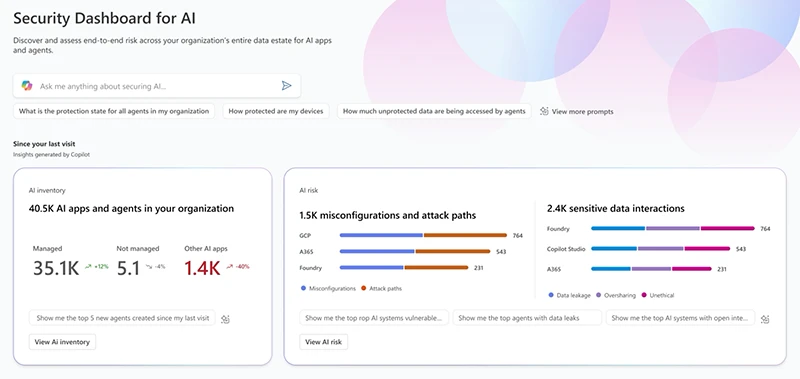
Task: Select prompt 'What is the protection state for all agents'
Action: [x=114, y=111]
